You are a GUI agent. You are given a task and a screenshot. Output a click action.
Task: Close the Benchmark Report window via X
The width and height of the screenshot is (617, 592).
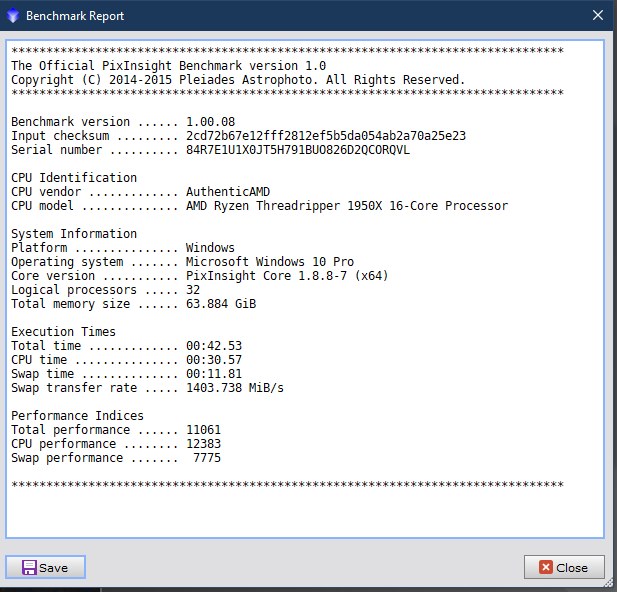[598, 15]
